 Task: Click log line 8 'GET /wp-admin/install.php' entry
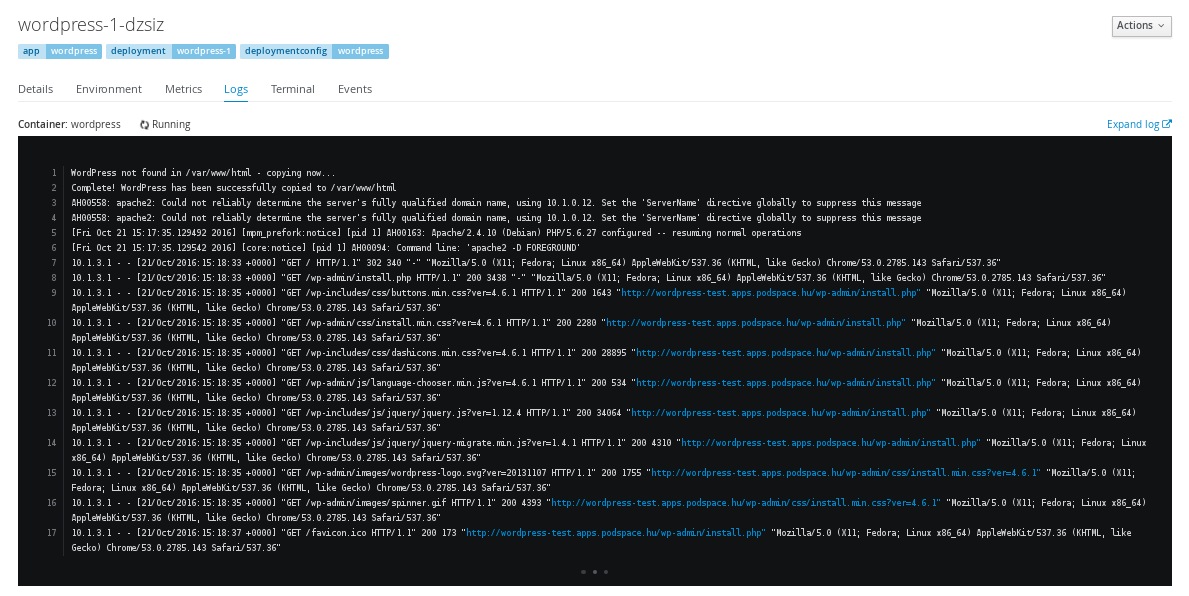coord(588,278)
